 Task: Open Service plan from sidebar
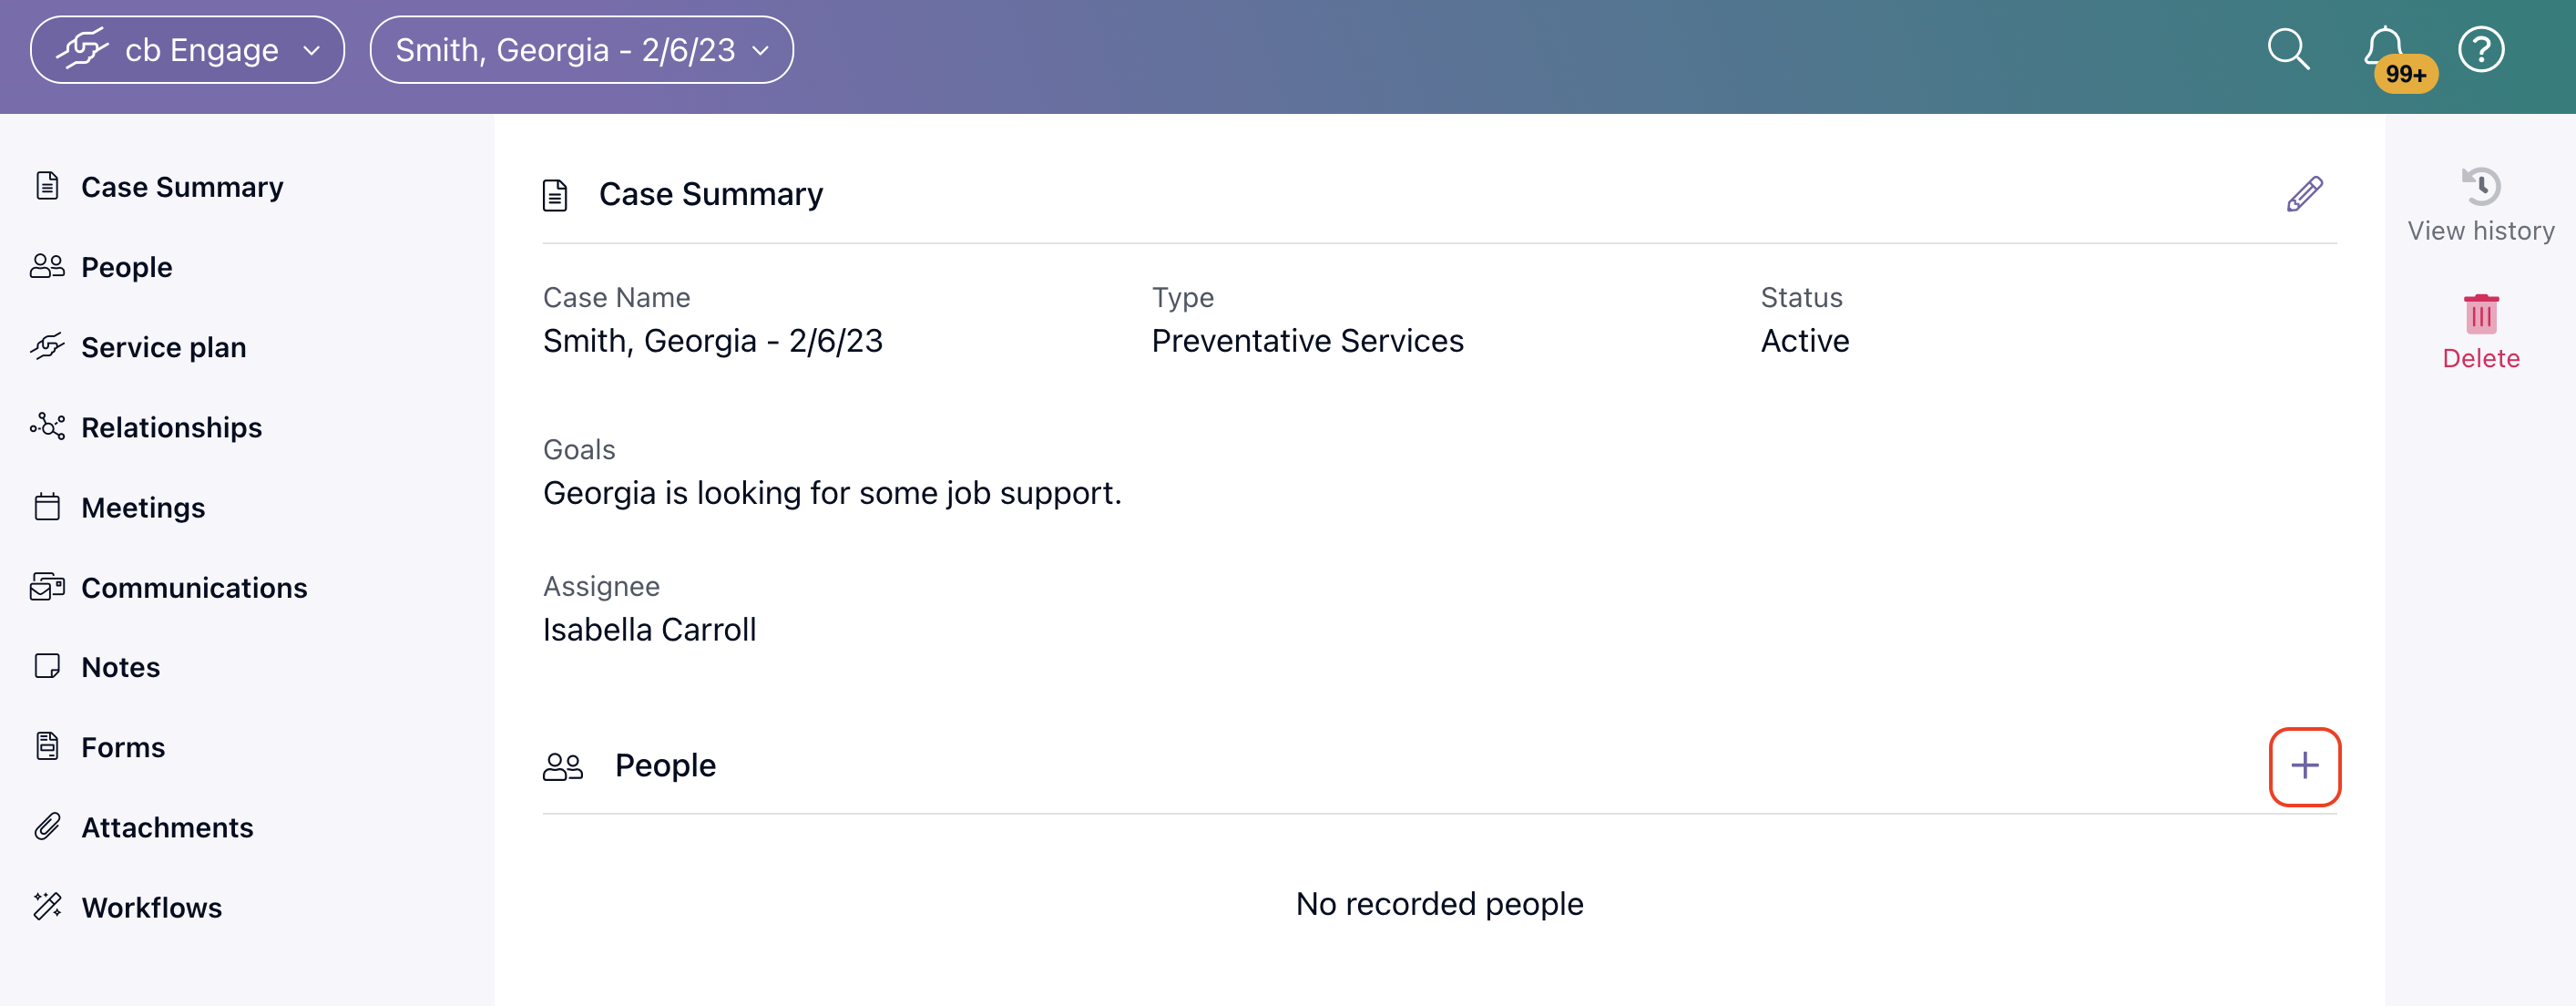click(x=164, y=347)
